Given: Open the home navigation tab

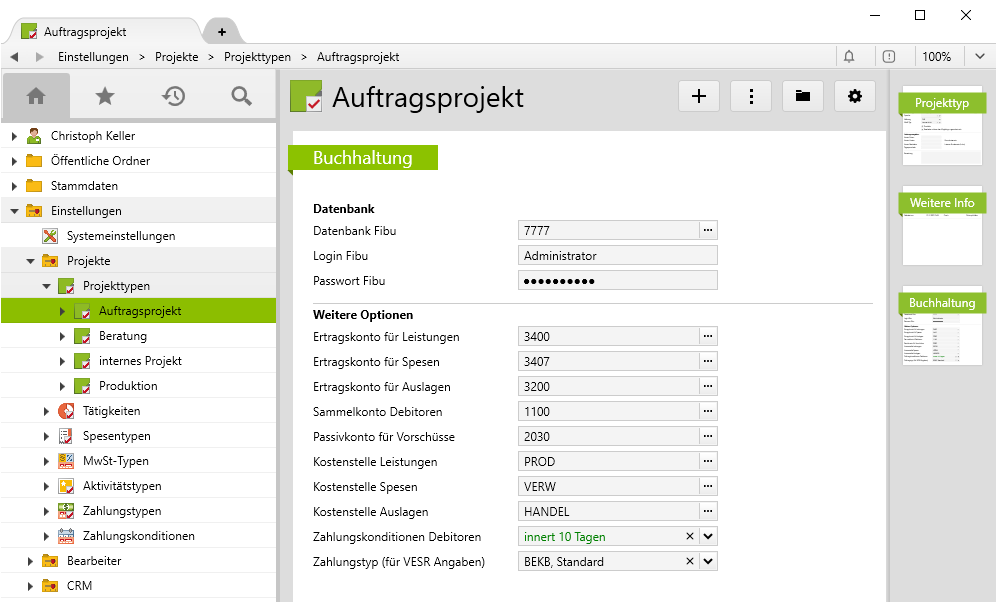Looking at the screenshot, I should click(x=36, y=96).
